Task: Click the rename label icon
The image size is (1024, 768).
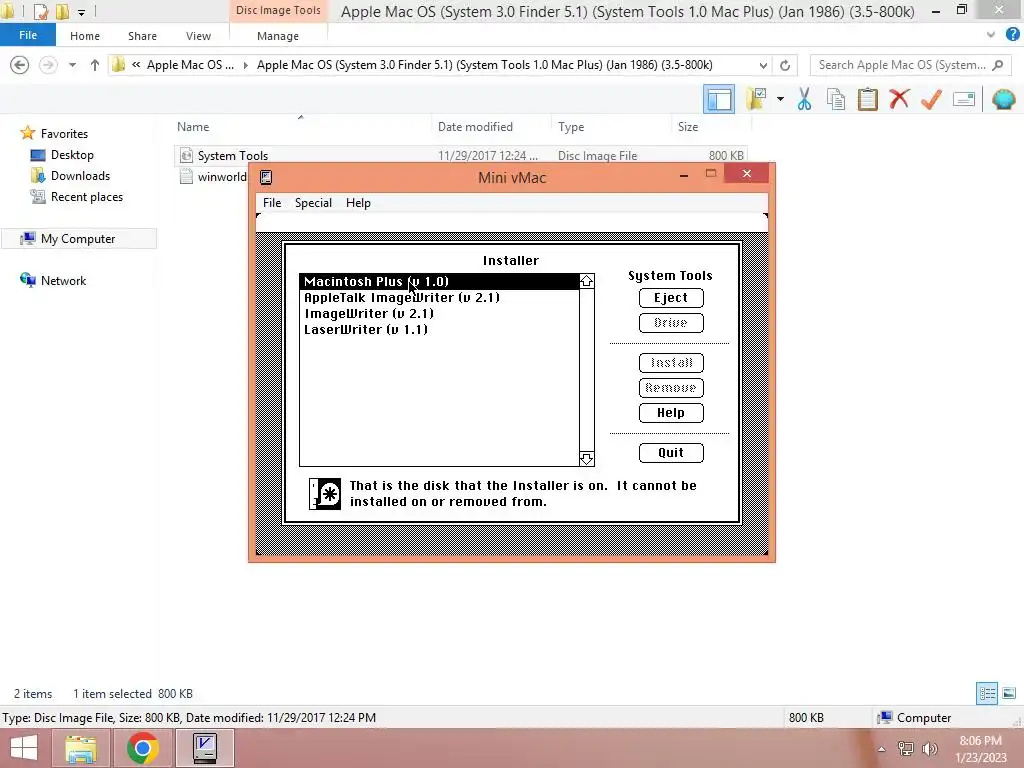Action: (963, 99)
